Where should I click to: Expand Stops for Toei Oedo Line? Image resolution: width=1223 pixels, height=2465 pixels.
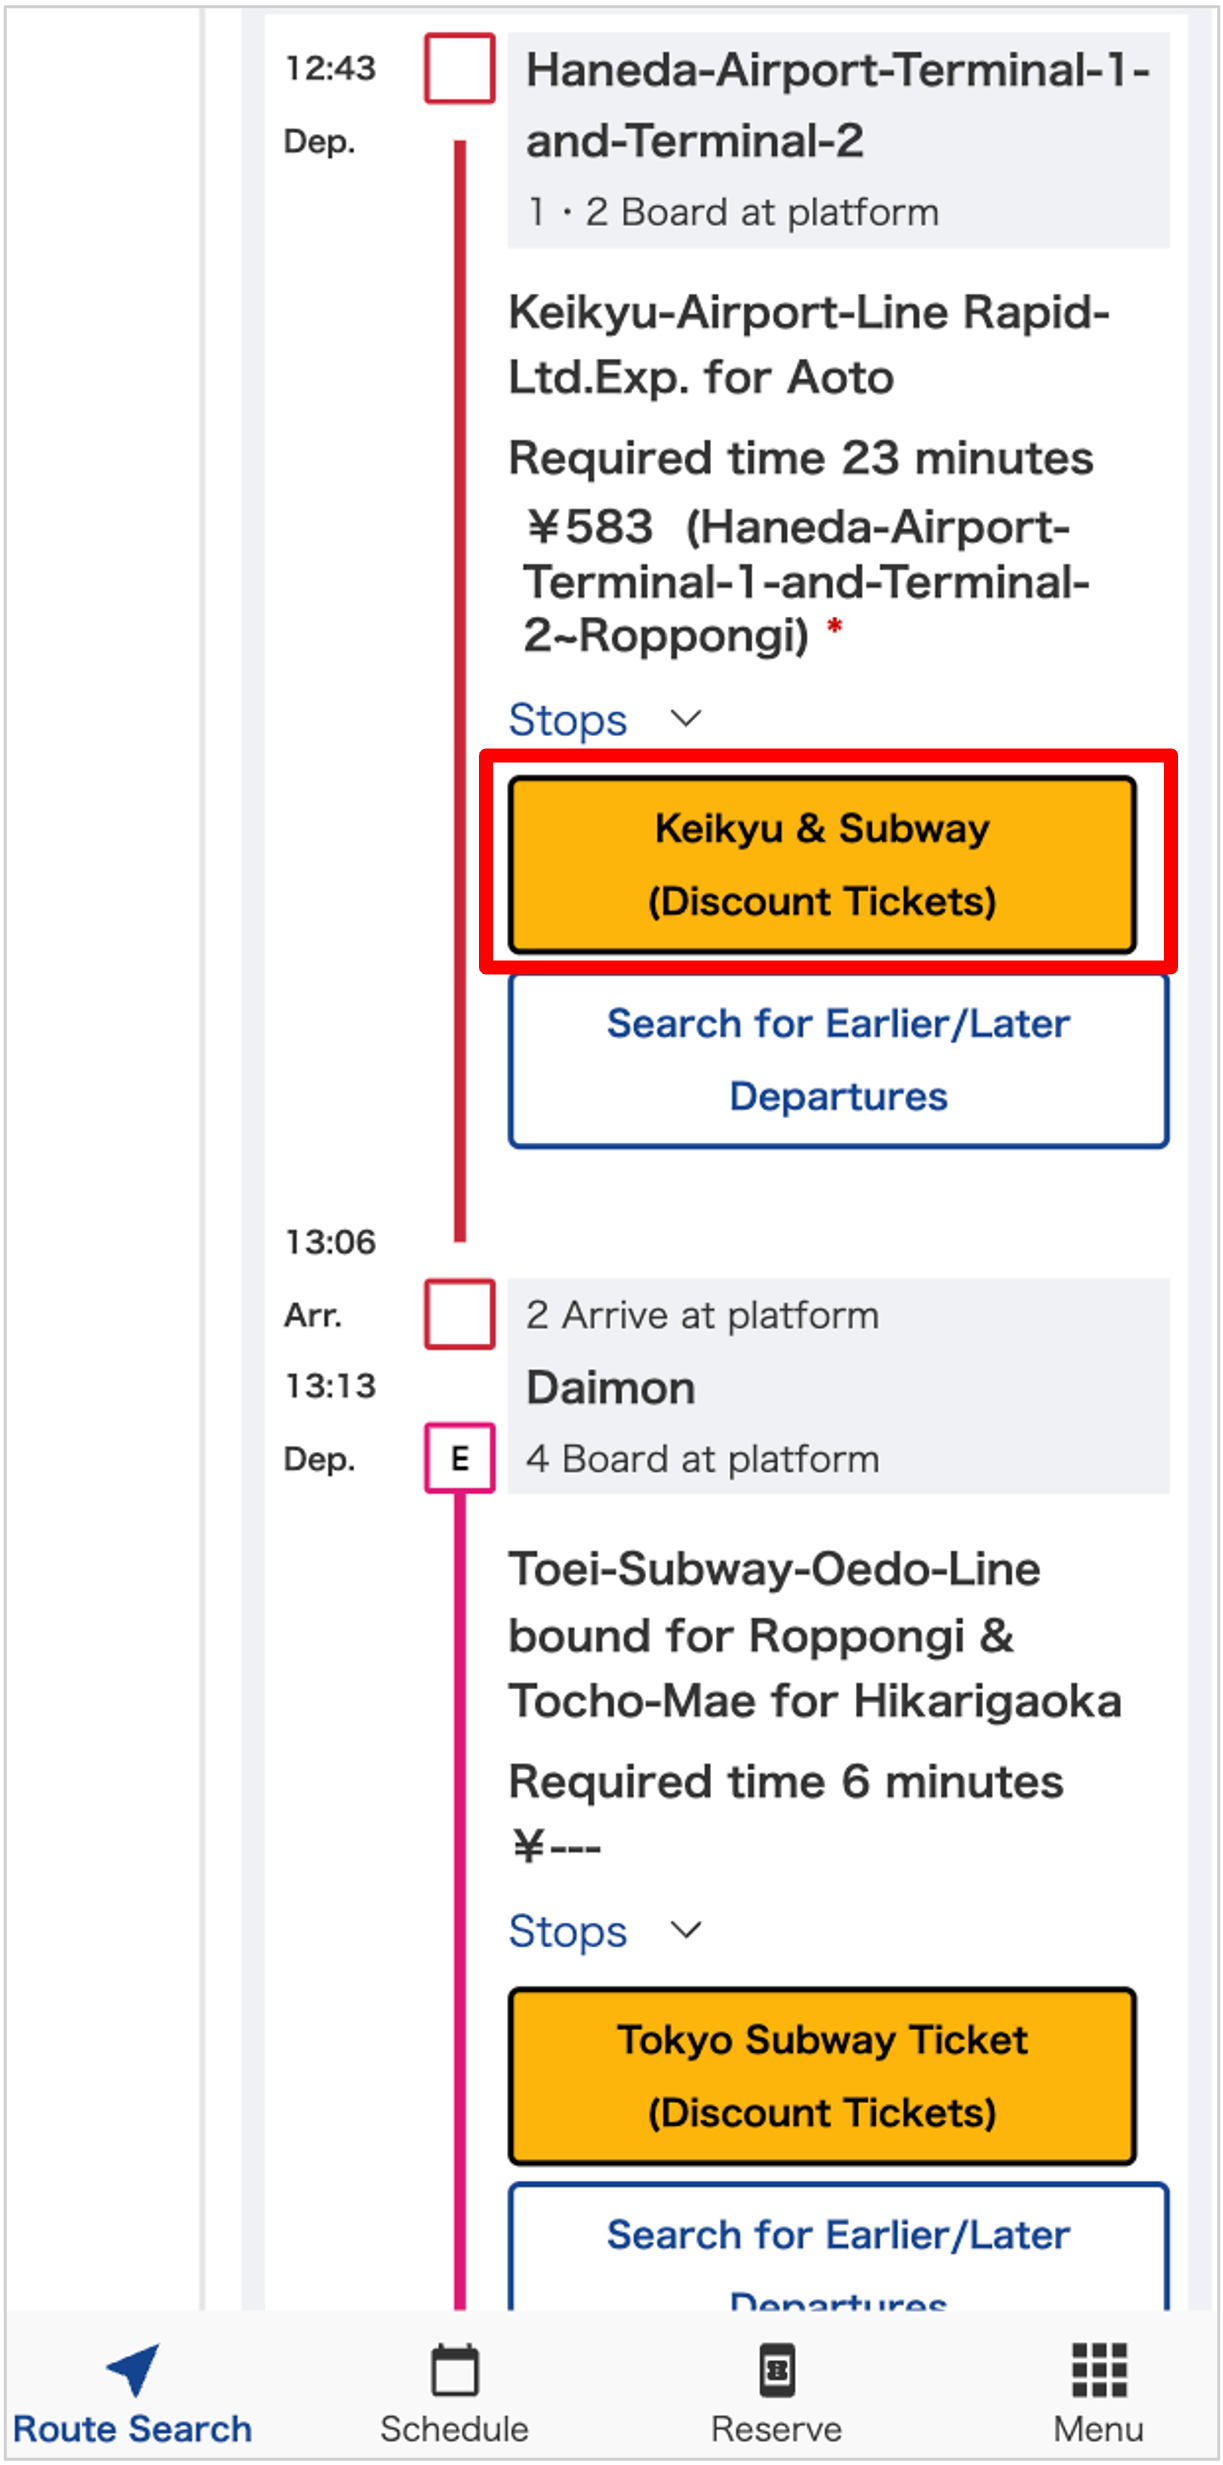point(568,1931)
